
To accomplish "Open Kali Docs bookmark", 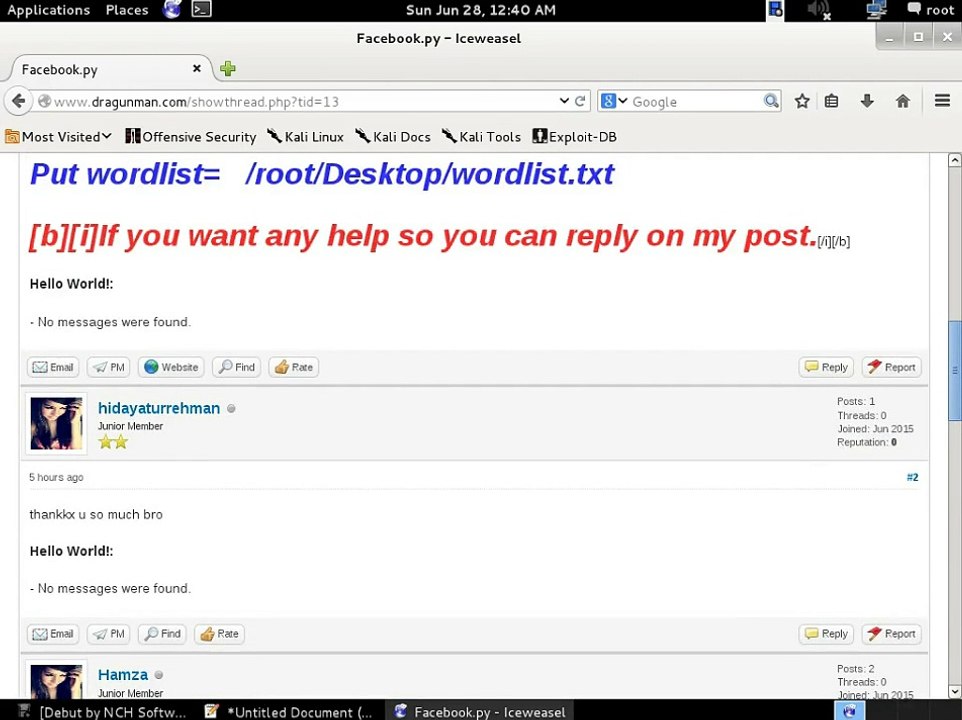I will tap(393, 137).
